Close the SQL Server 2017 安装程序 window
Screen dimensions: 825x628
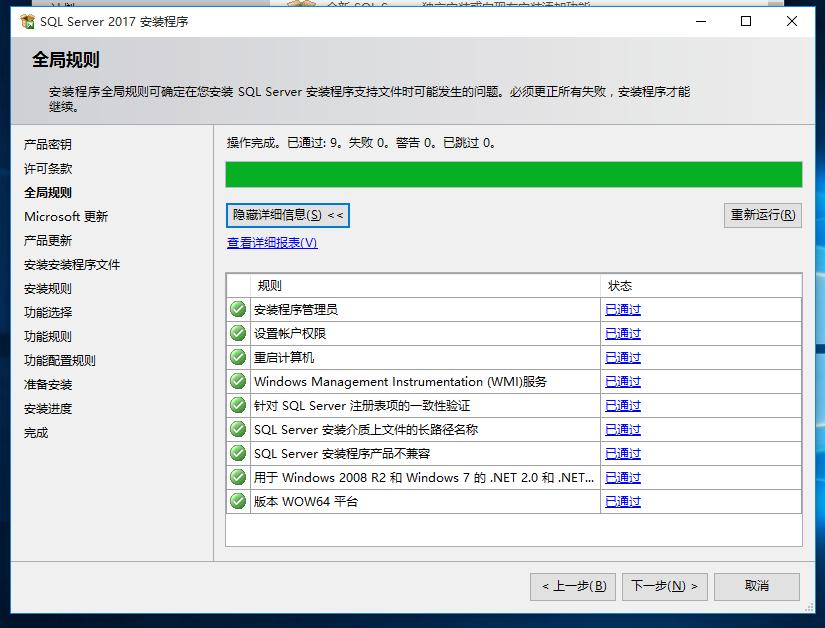click(x=791, y=22)
